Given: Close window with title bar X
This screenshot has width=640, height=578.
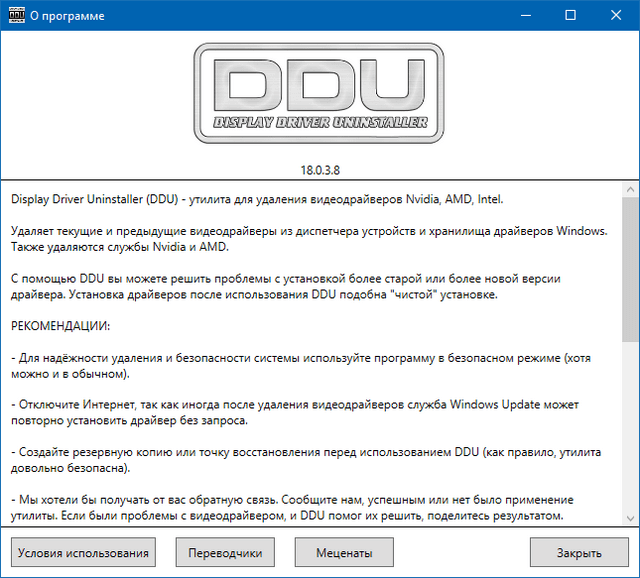Looking at the screenshot, I should 616,16.
